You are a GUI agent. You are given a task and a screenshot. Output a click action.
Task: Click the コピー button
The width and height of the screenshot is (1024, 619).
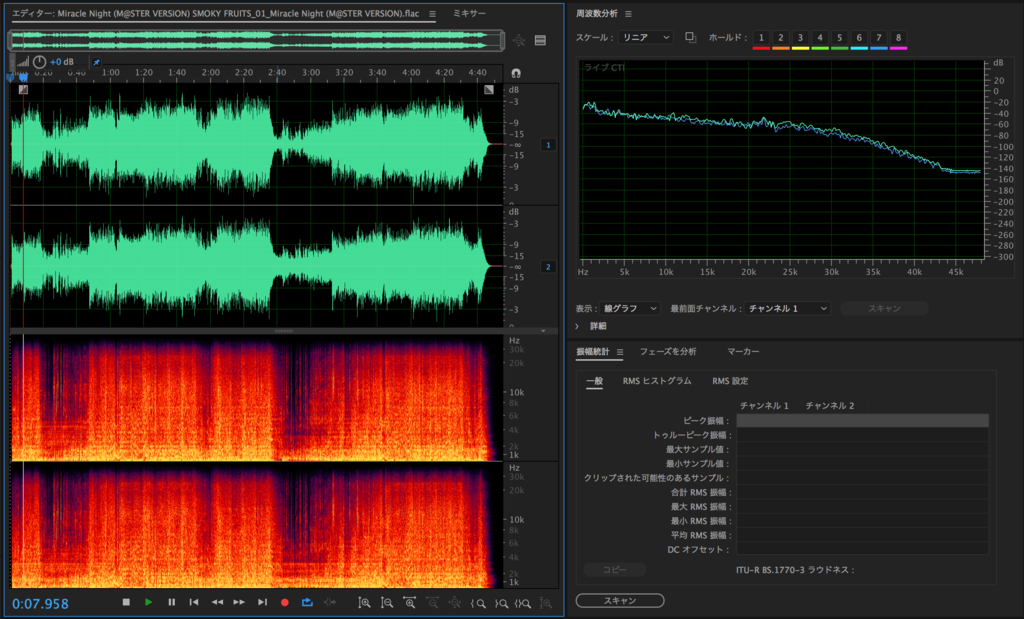pos(615,569)
